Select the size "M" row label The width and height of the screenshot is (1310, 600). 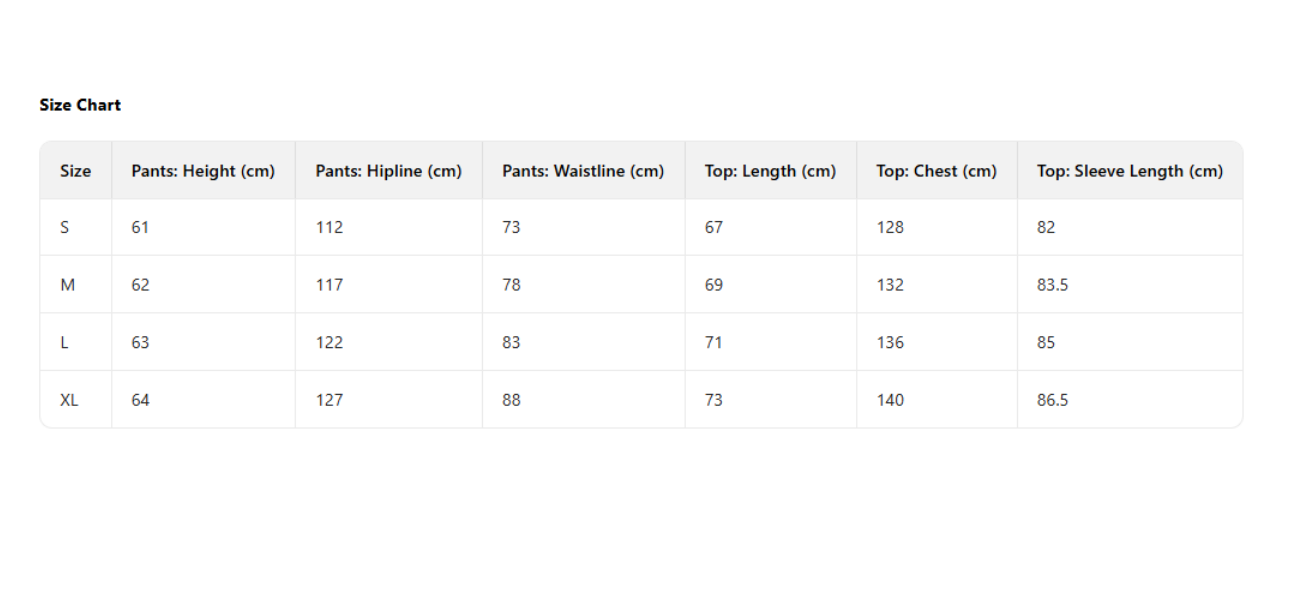pyautogui.click(x=67, y=285)
